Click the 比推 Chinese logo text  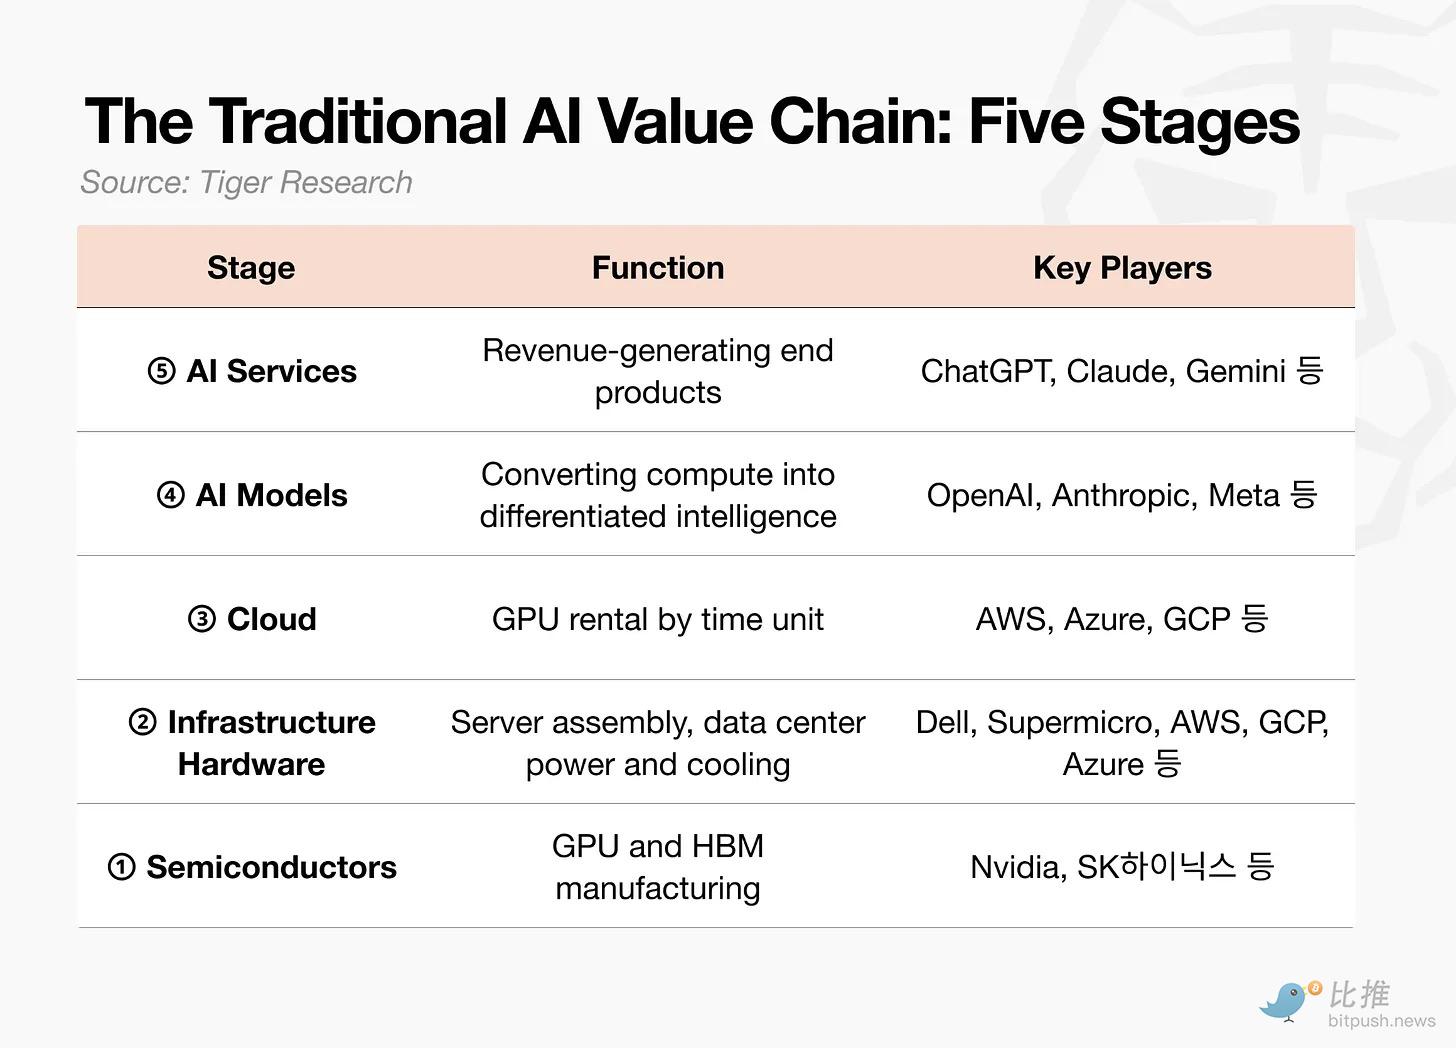(1359, 994)
